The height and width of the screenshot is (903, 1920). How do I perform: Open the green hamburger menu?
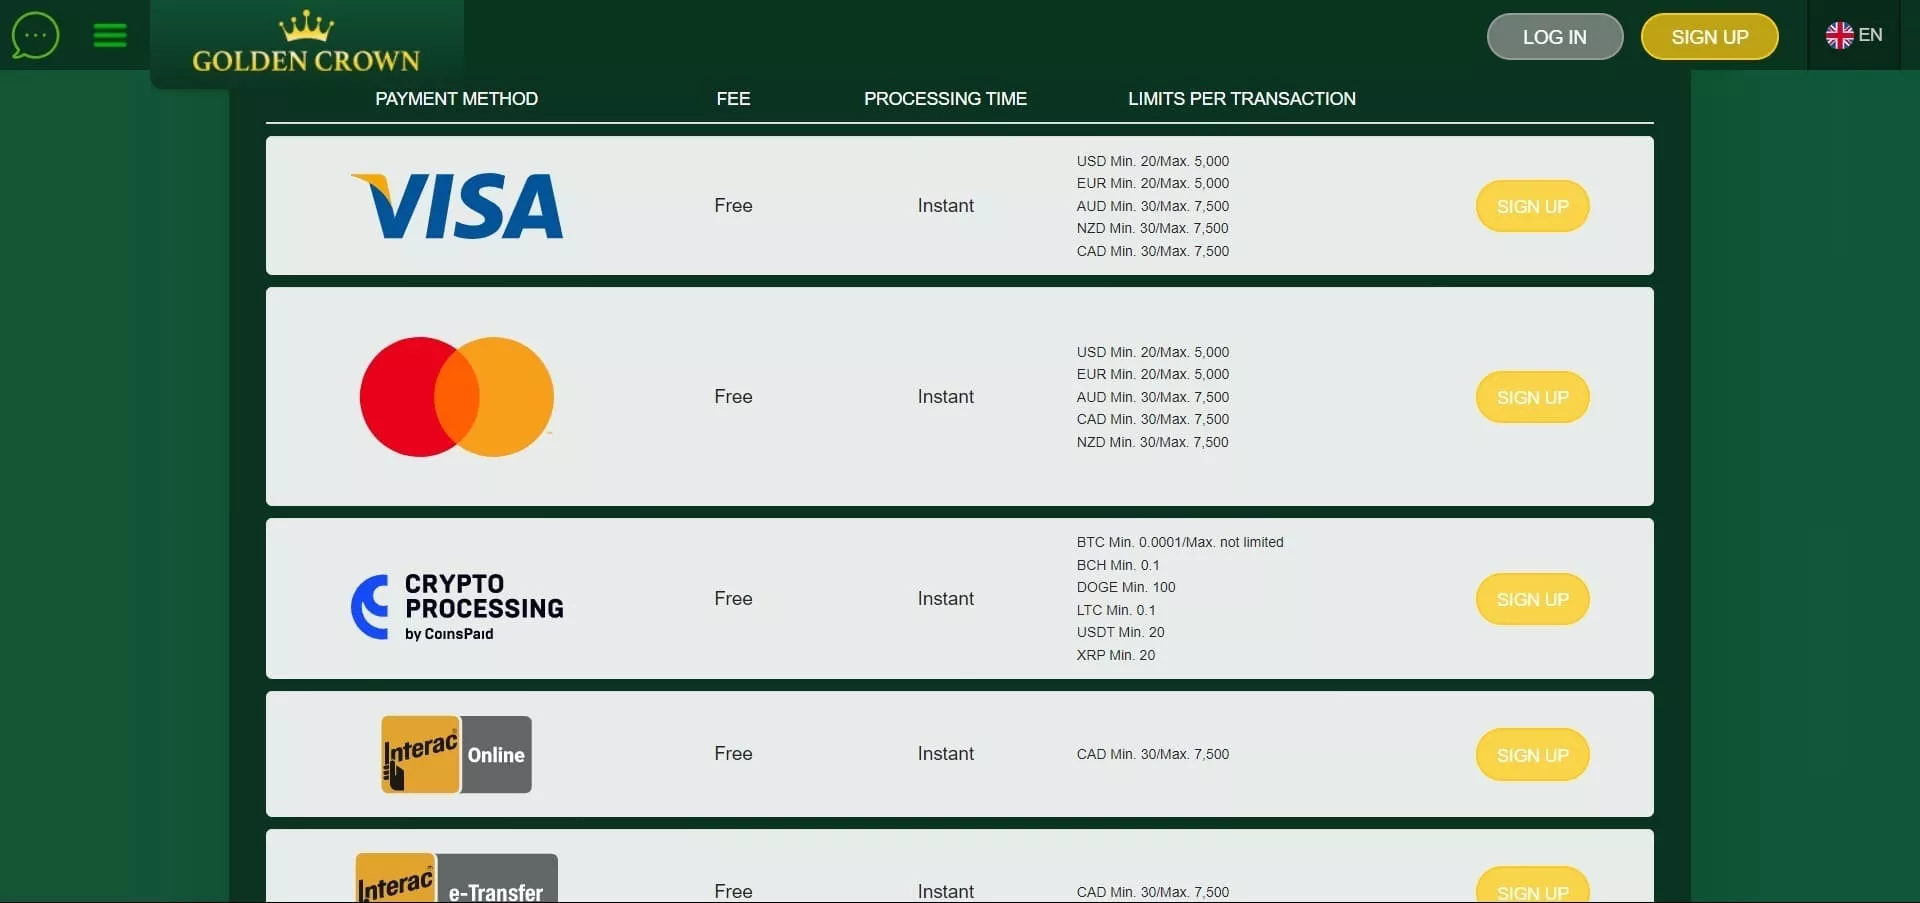pos(110,36)
